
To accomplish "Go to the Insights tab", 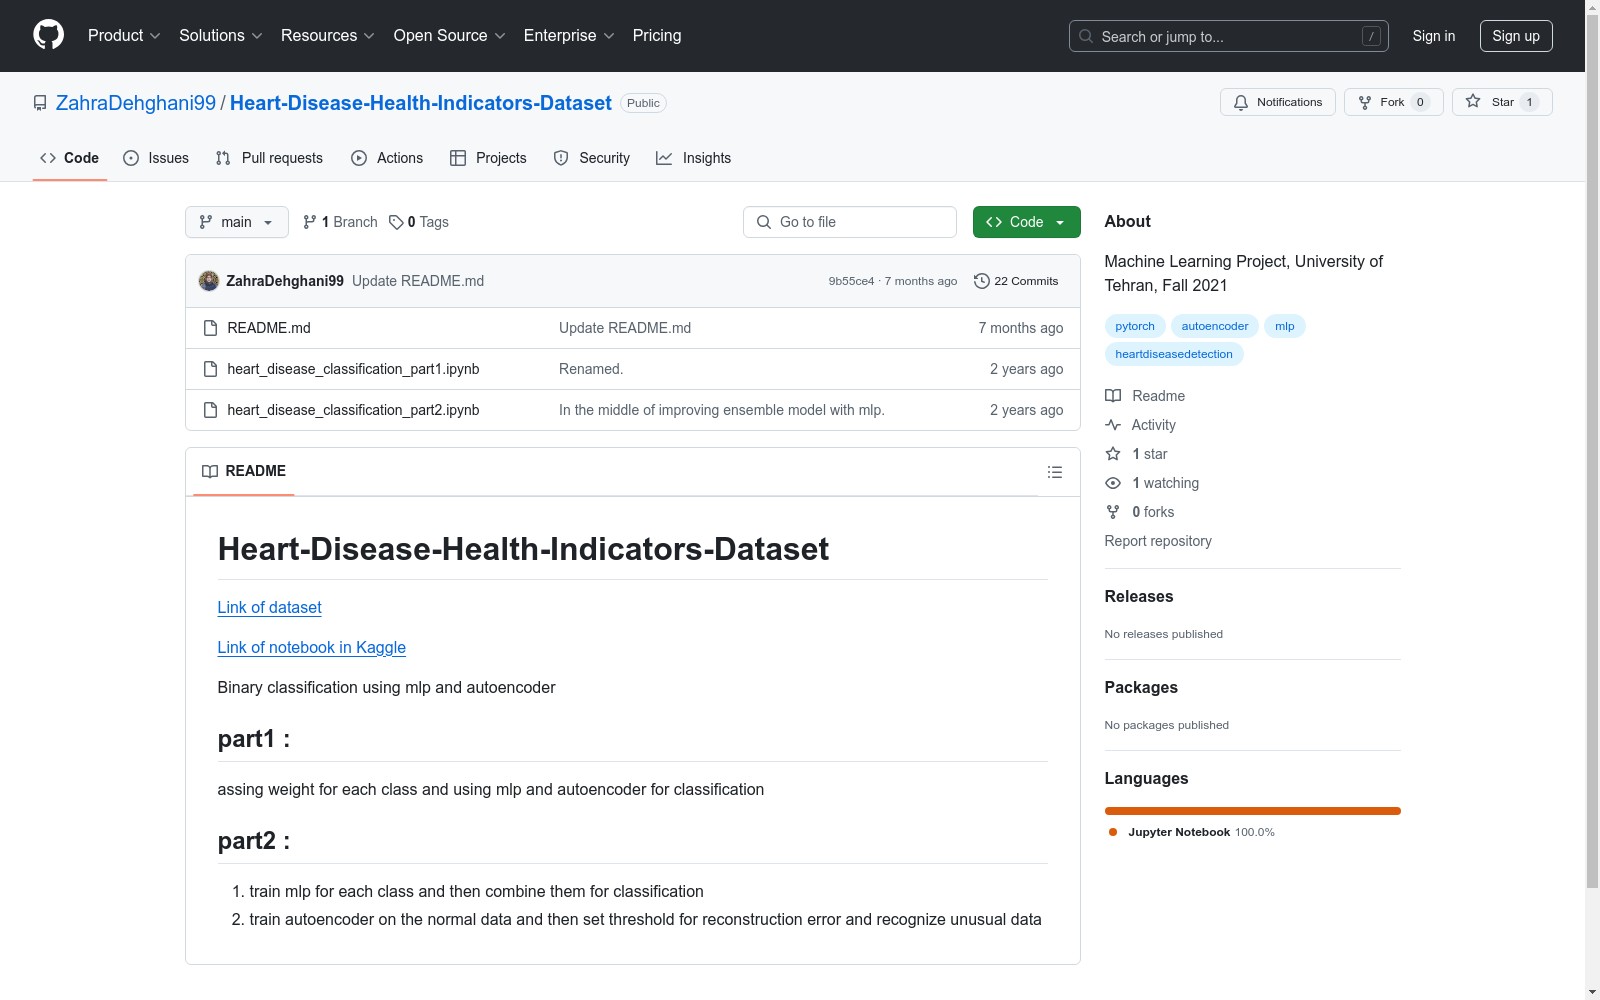I will [x=694, y=158].
